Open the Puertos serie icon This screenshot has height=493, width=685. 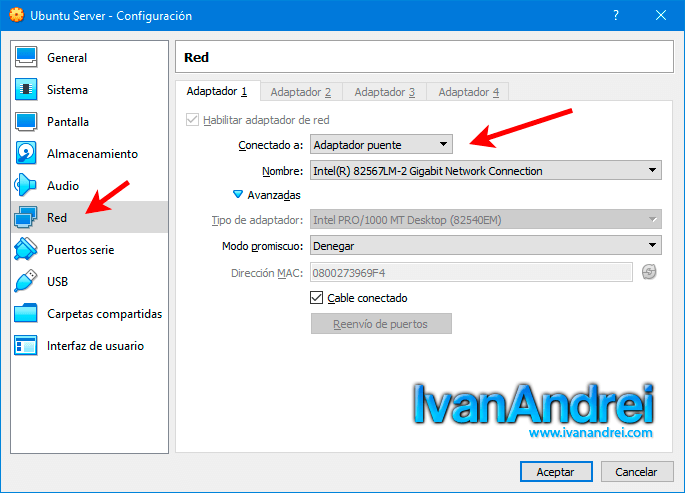pyautogui.click(x=26, y=249)
